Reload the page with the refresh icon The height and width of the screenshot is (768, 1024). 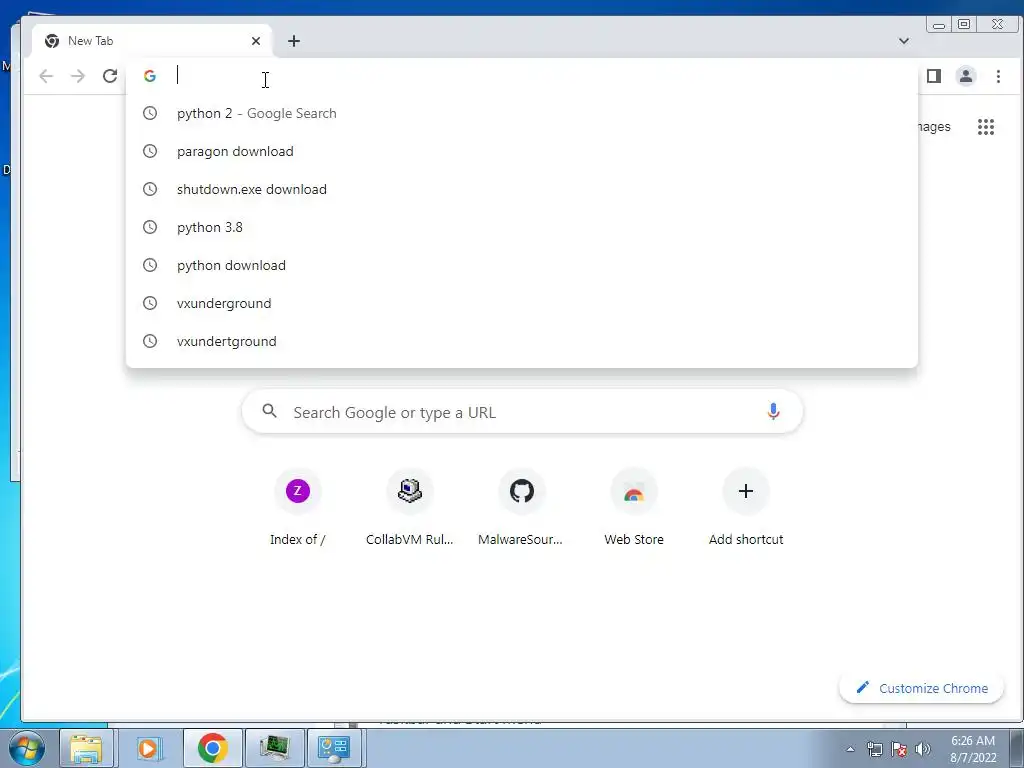click(x=110, y=76)
